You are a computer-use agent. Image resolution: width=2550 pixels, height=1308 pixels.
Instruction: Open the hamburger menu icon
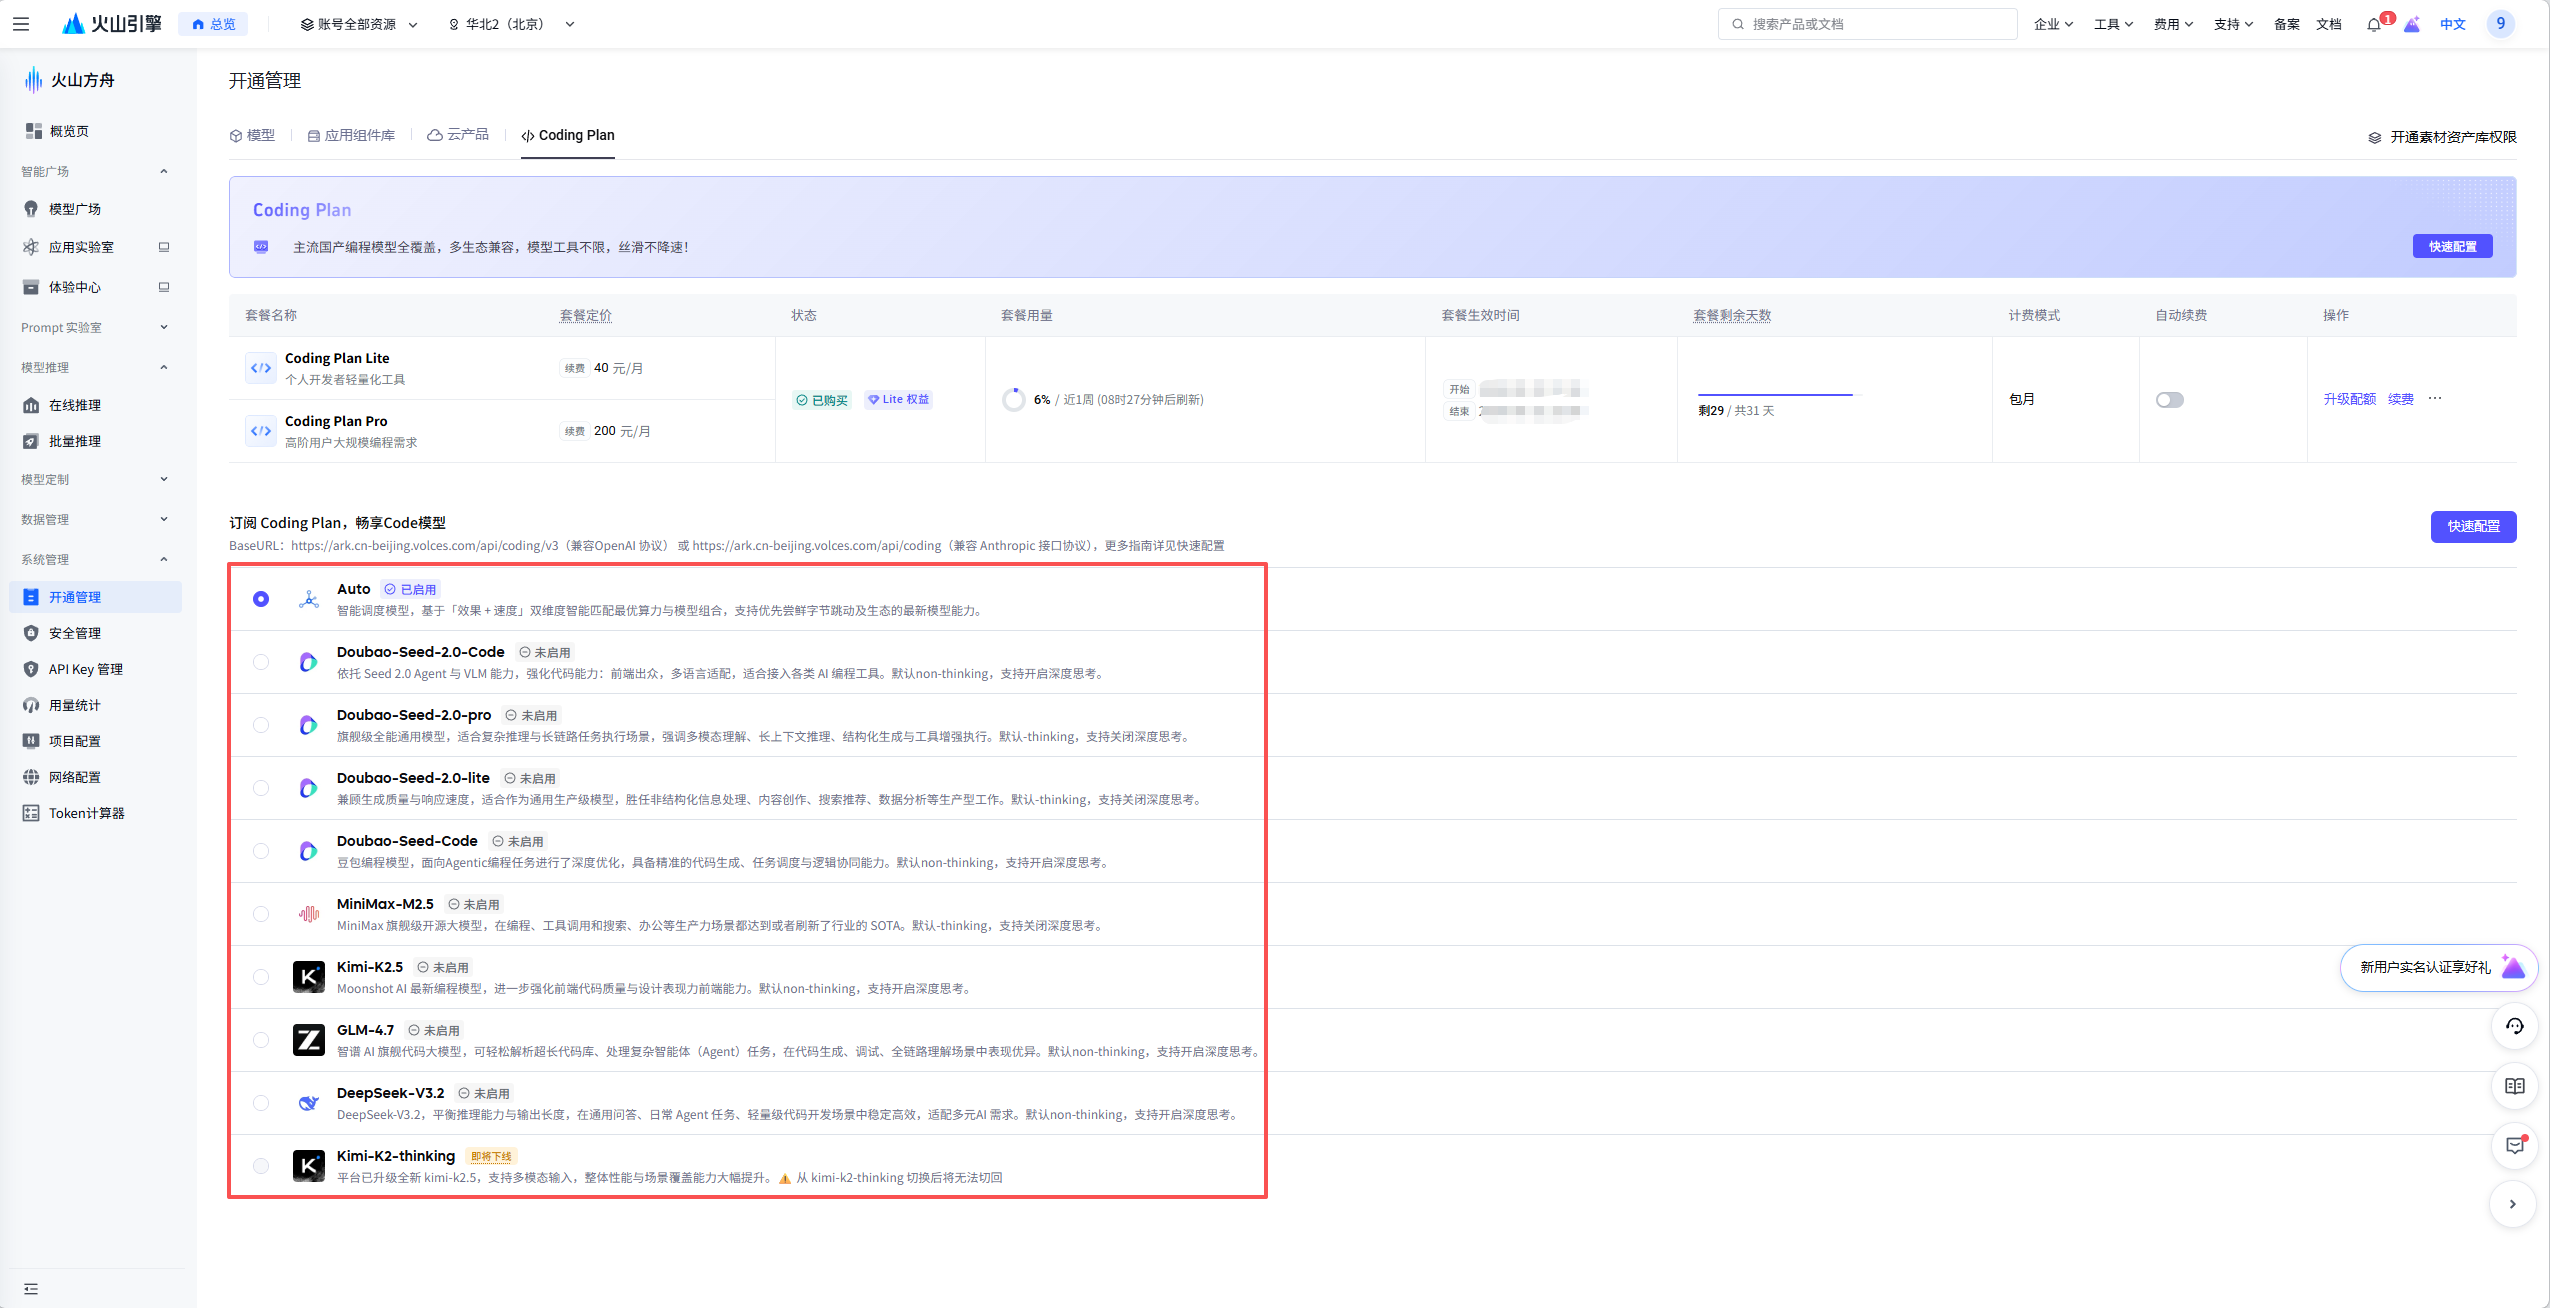21,24
